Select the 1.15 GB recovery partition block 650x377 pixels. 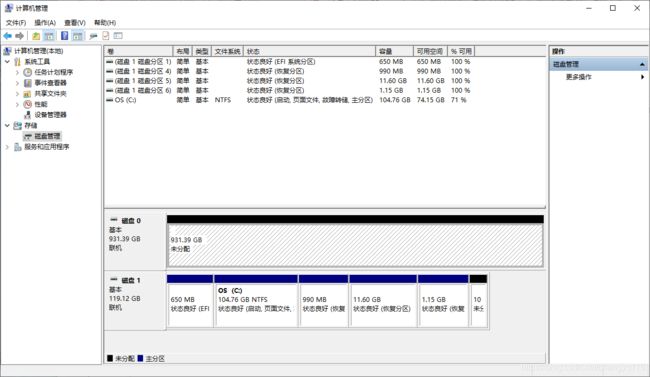443,305
